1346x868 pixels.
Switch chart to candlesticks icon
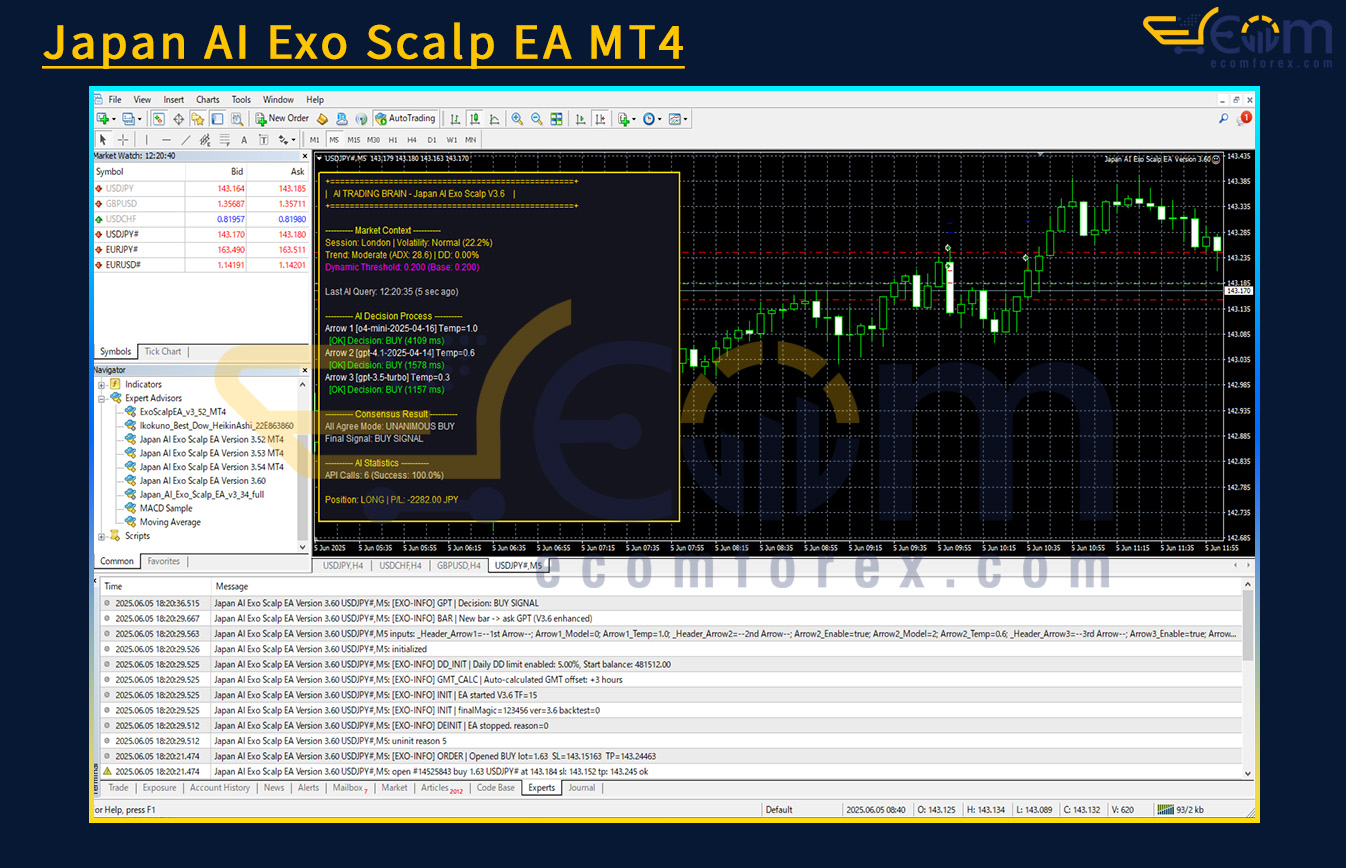pyautogui.click(x=475, y=118)
